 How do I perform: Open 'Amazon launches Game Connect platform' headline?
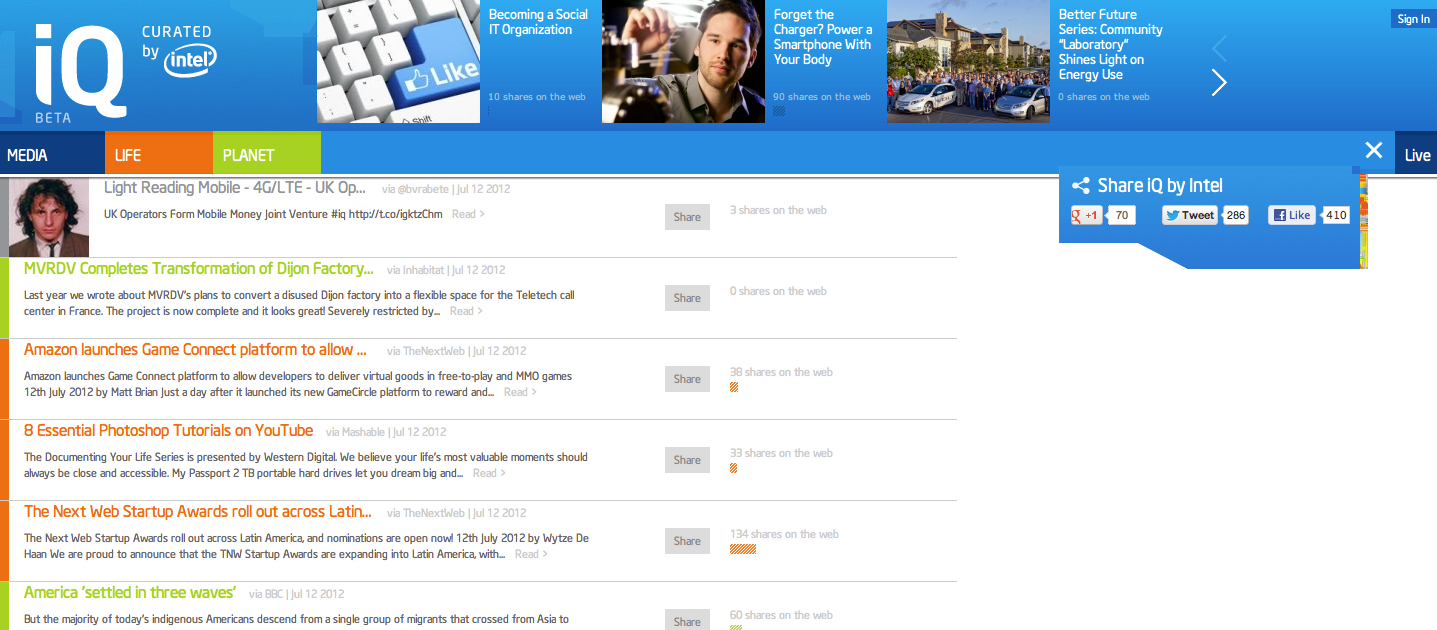click(195, 349)
